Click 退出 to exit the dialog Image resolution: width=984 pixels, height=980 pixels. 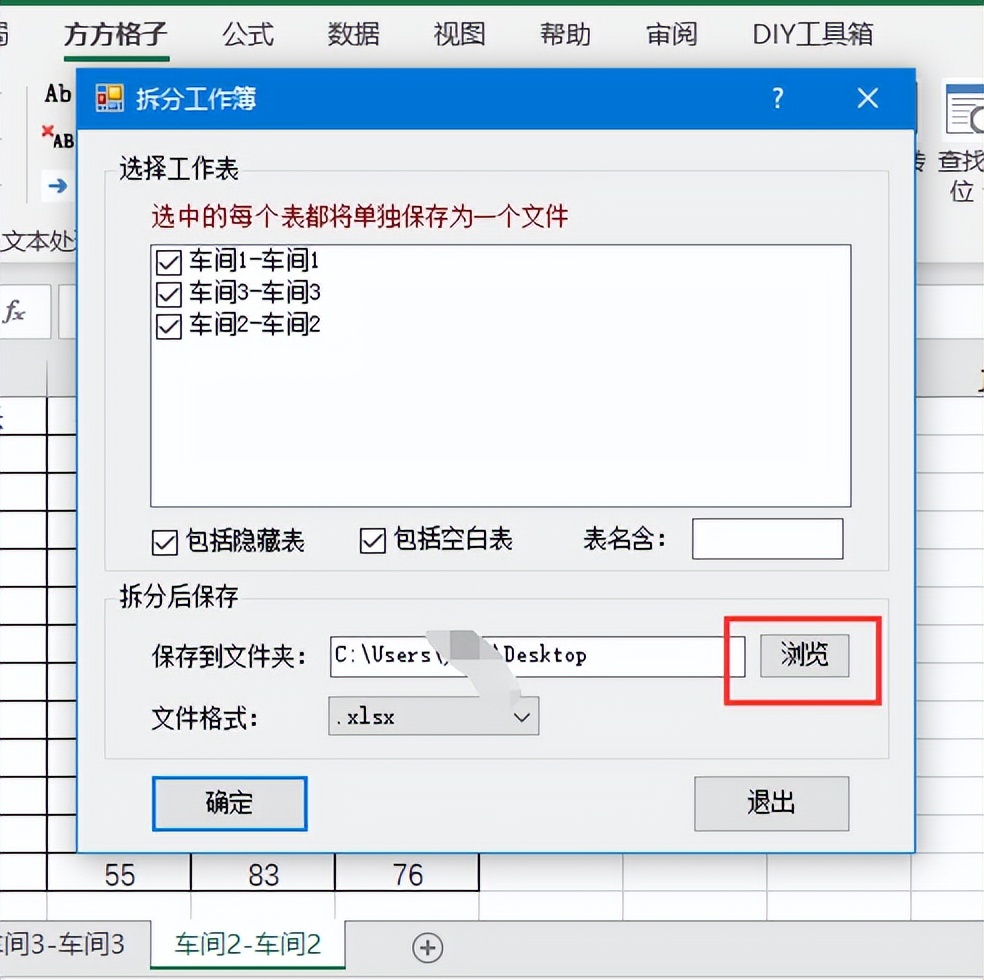771,804
